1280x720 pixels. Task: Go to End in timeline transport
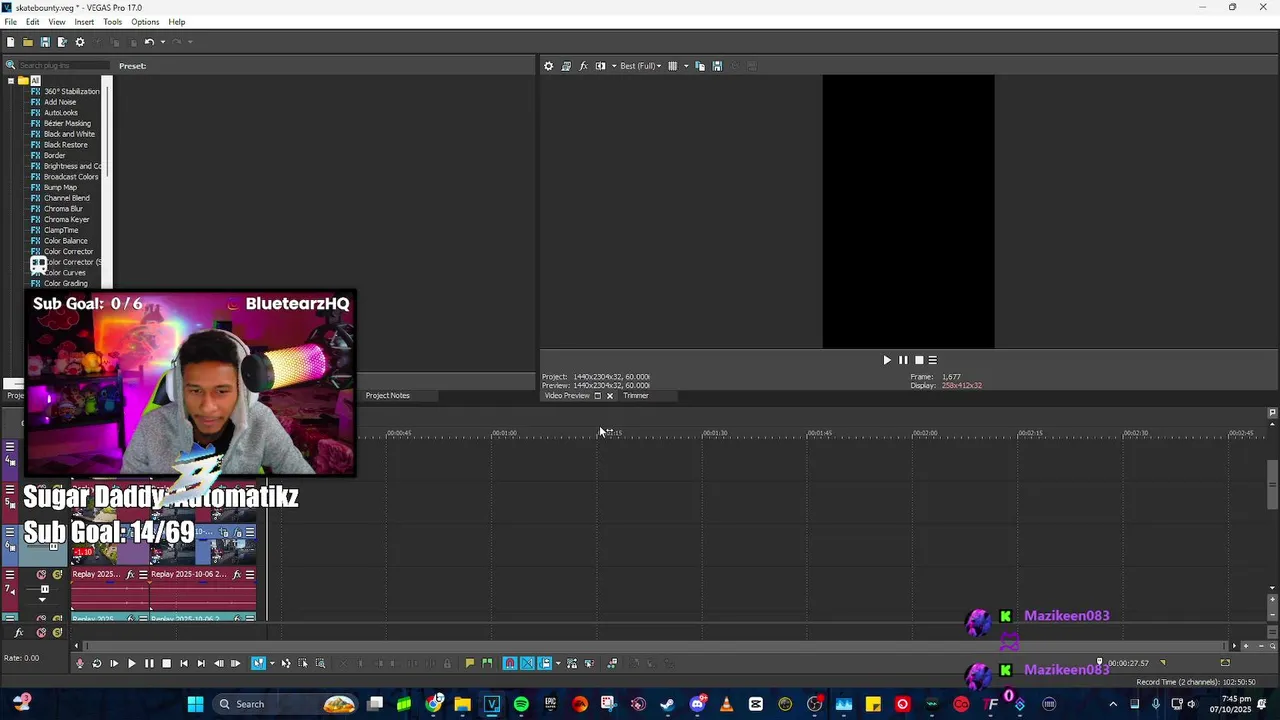pyautogui.click(x=201, y=663)
